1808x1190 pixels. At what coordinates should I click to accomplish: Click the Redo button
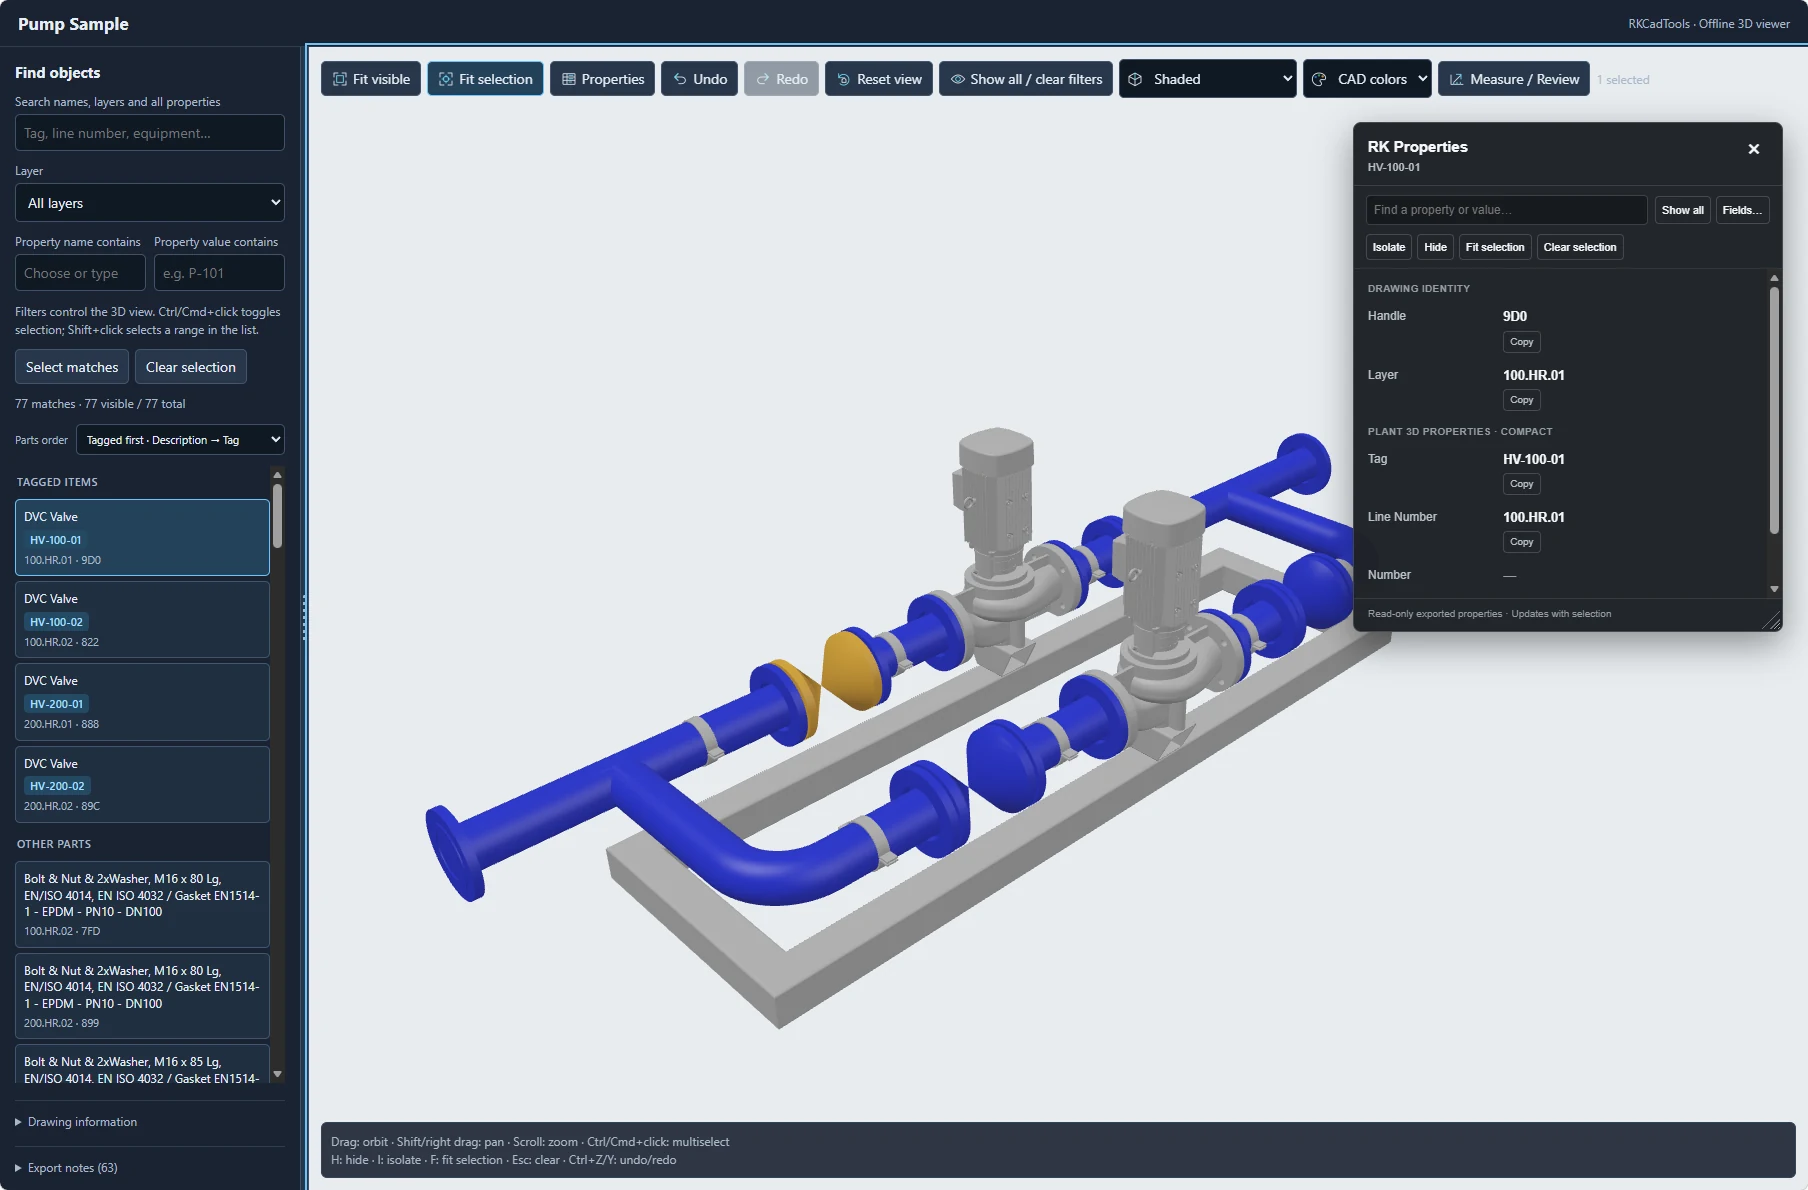(781, 79)
